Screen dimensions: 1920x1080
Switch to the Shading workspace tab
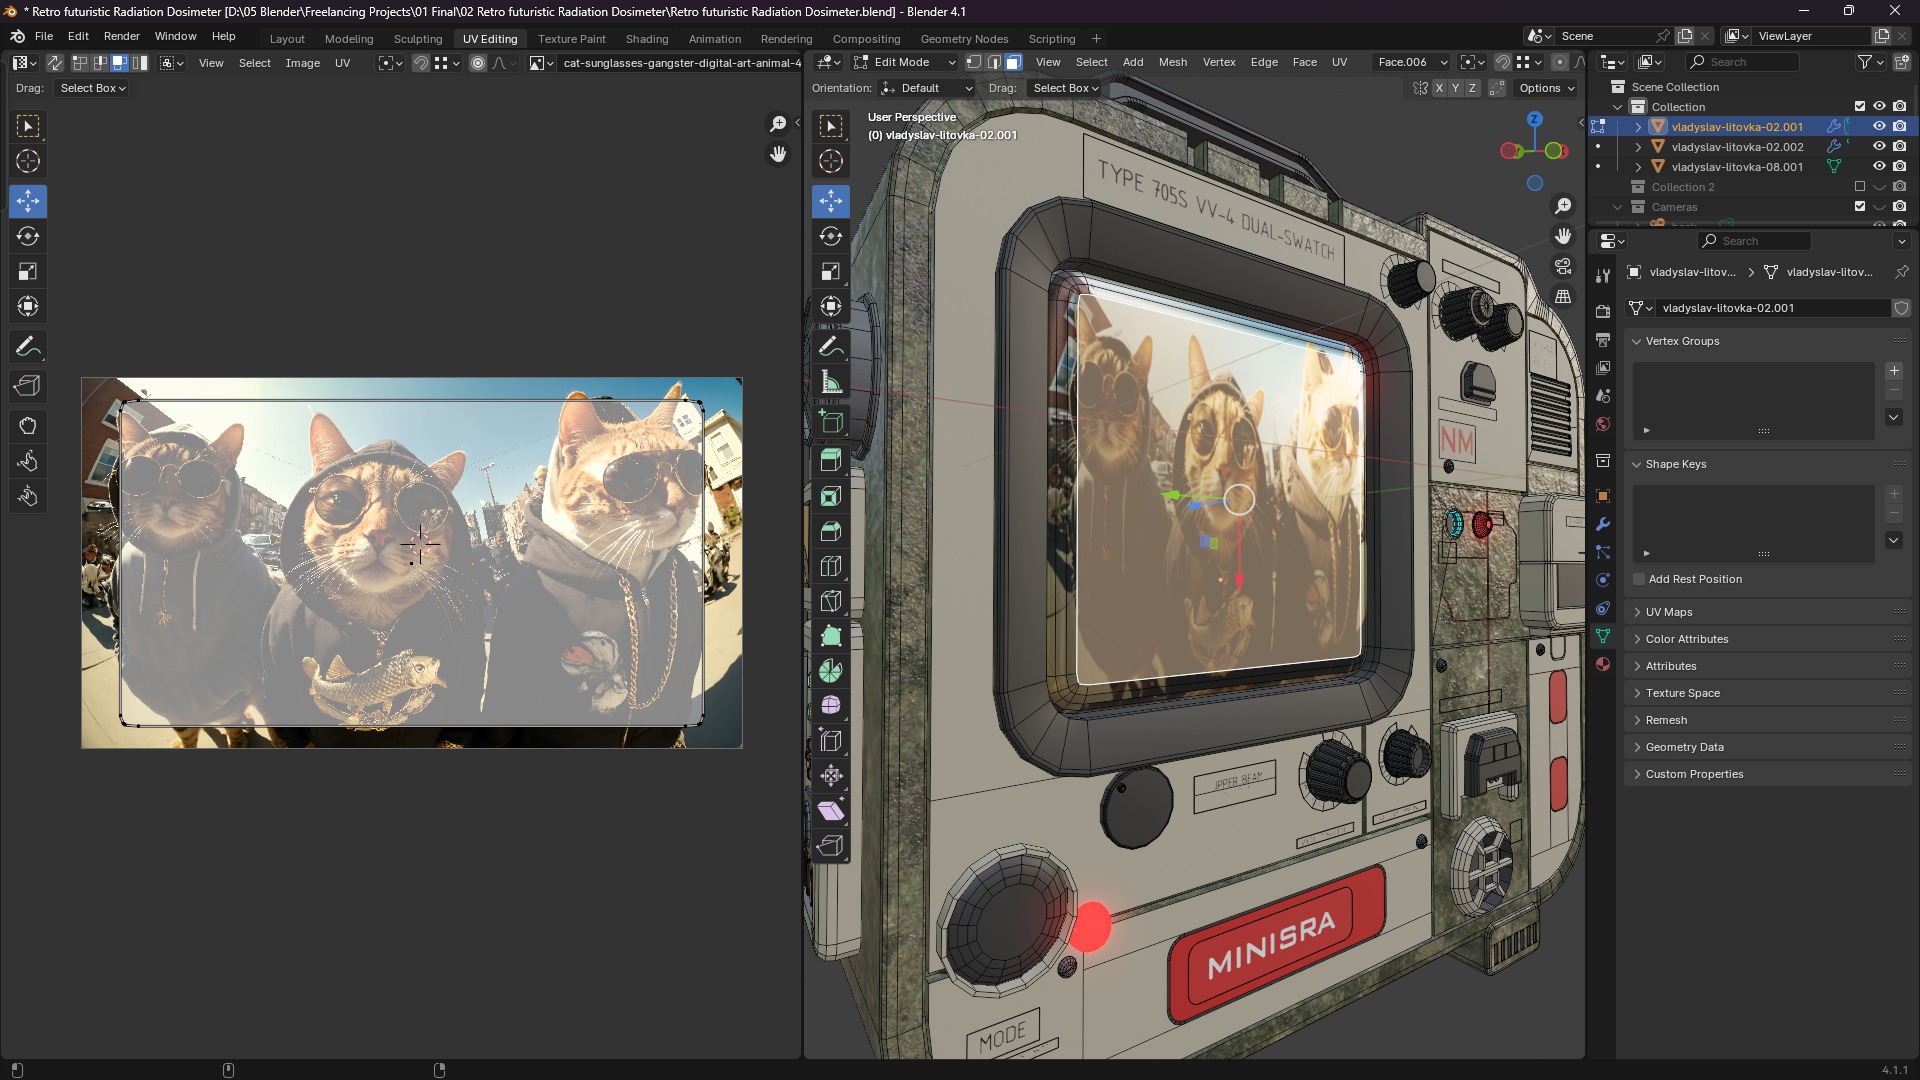coord(646,39)
